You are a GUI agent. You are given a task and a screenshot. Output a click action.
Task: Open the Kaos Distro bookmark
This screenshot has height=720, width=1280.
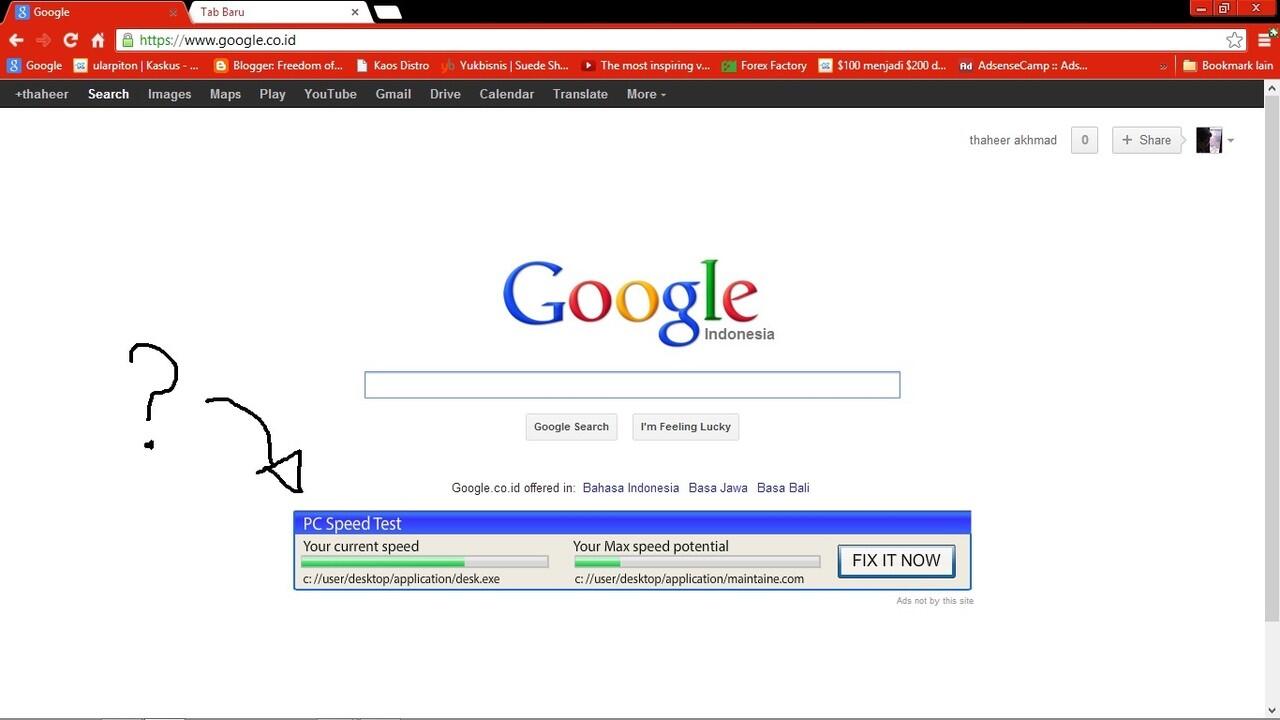pyautogui.click(x=392, y=66)
